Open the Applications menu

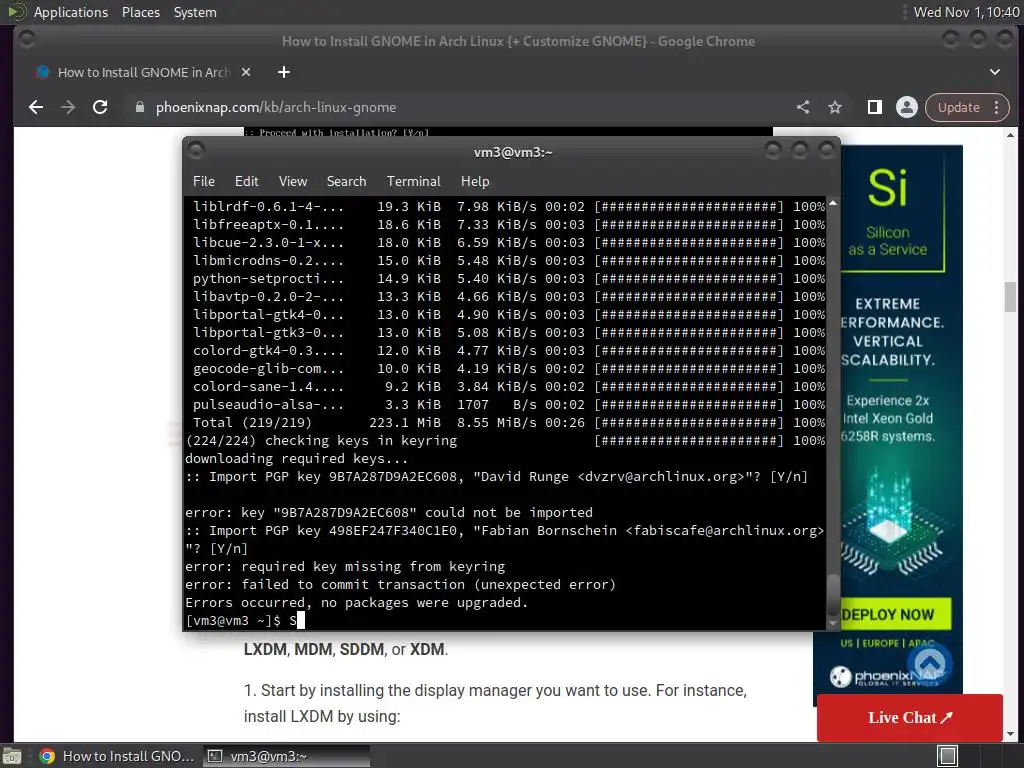coord(71,12)
